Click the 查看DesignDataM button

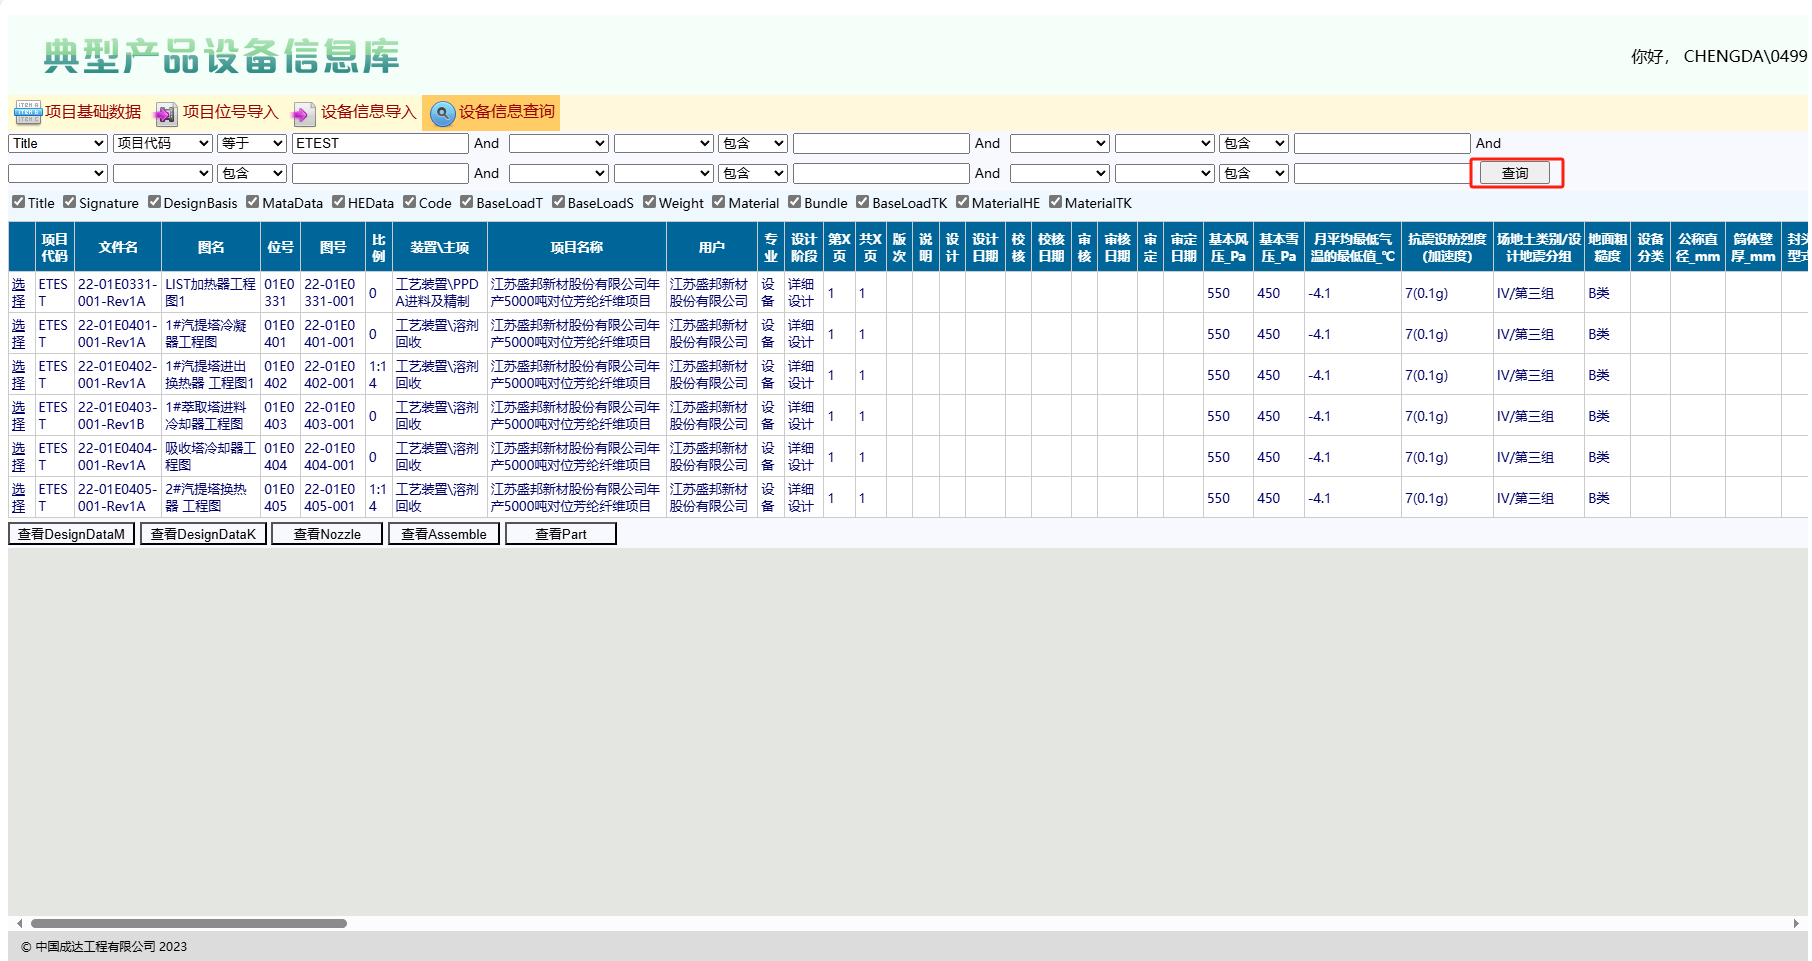point(72,534)
